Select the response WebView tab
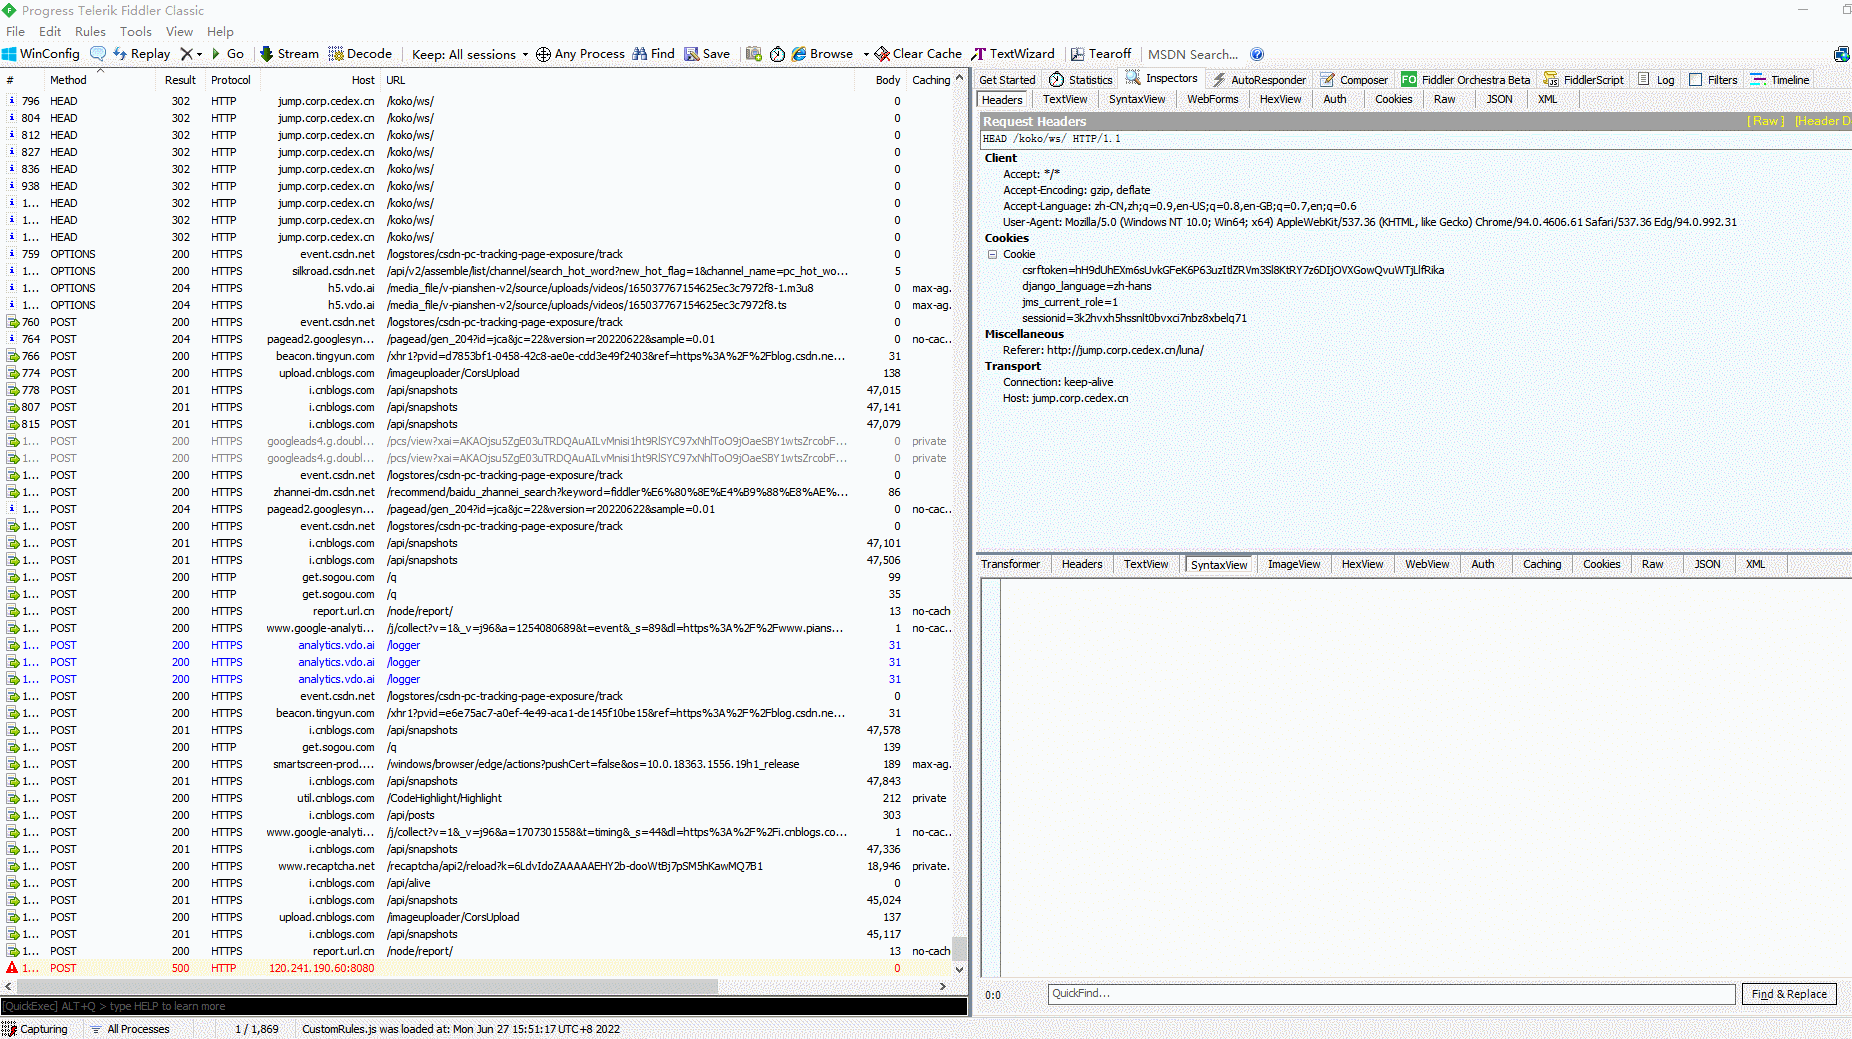The height and width of the screenshot is (1039, 1852). (1427, 564)
